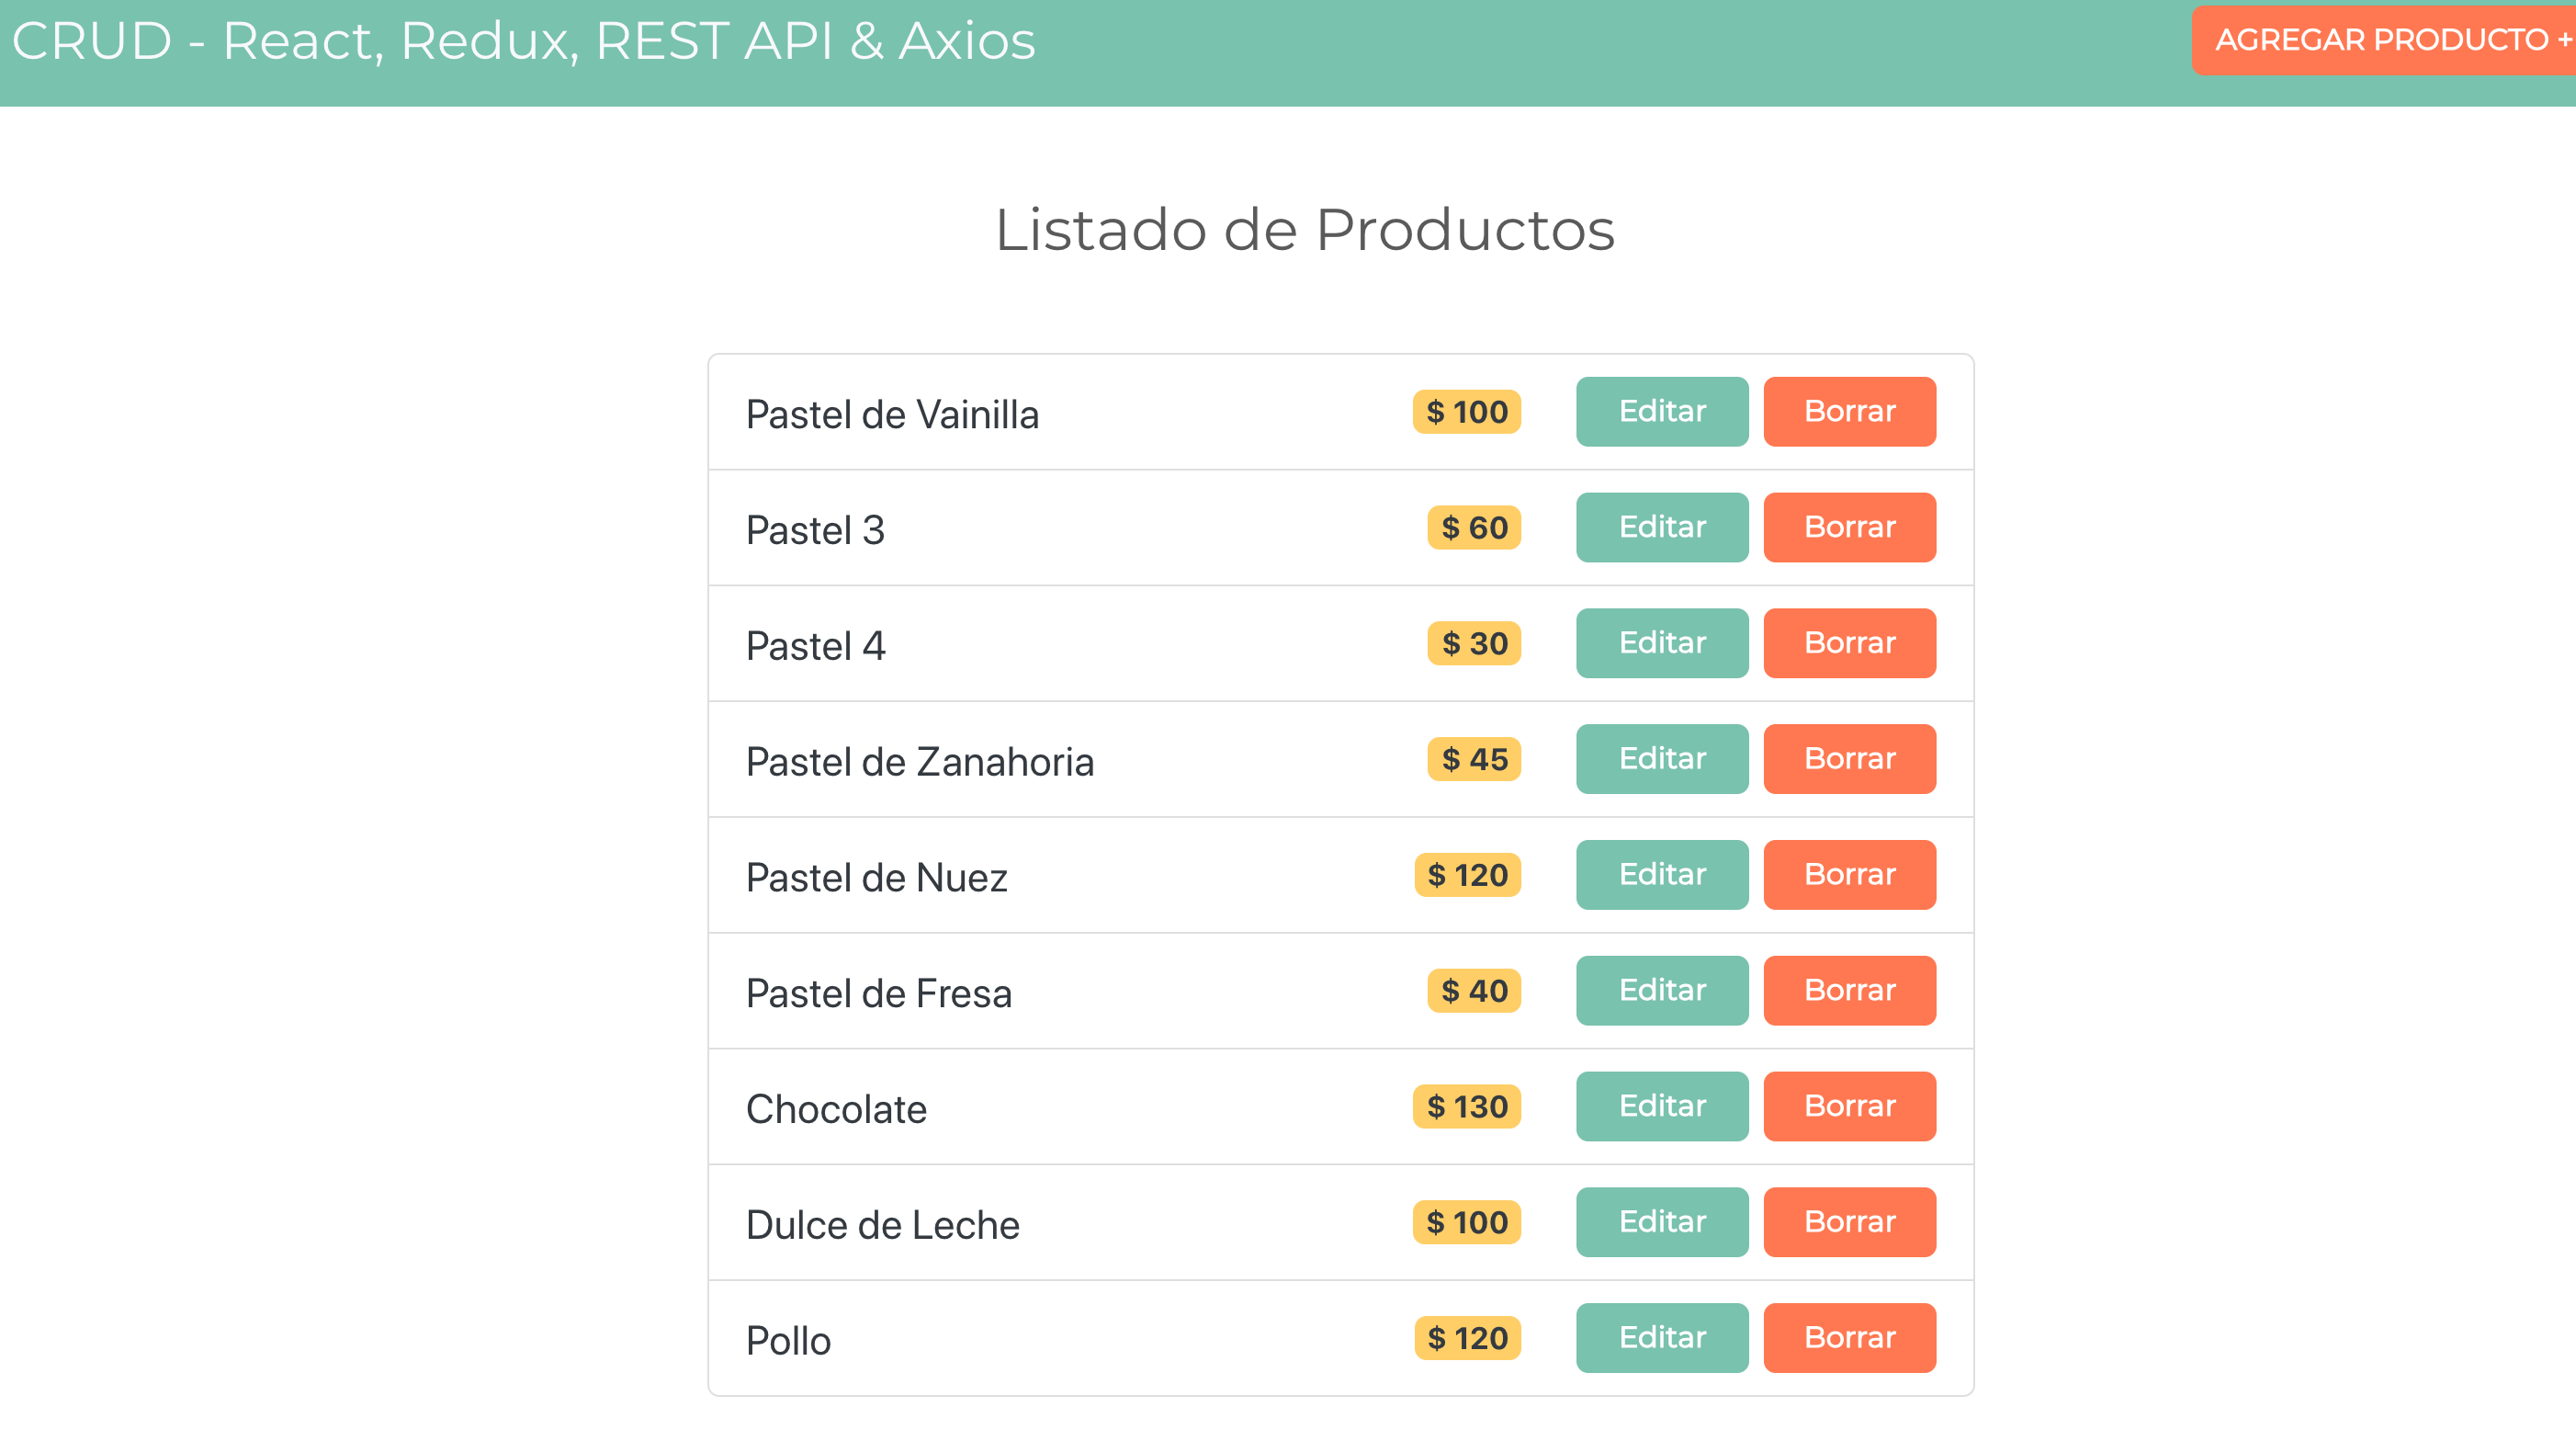Edit the Pastel de Vainilla product
Screen dimensions: 2576x1441
(x=1661, y=411)
